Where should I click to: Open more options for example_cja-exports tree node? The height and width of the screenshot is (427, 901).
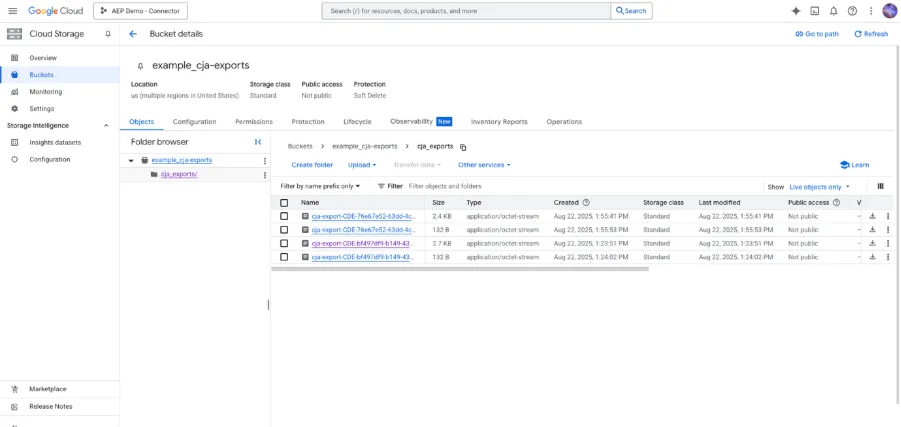(264, 161)
